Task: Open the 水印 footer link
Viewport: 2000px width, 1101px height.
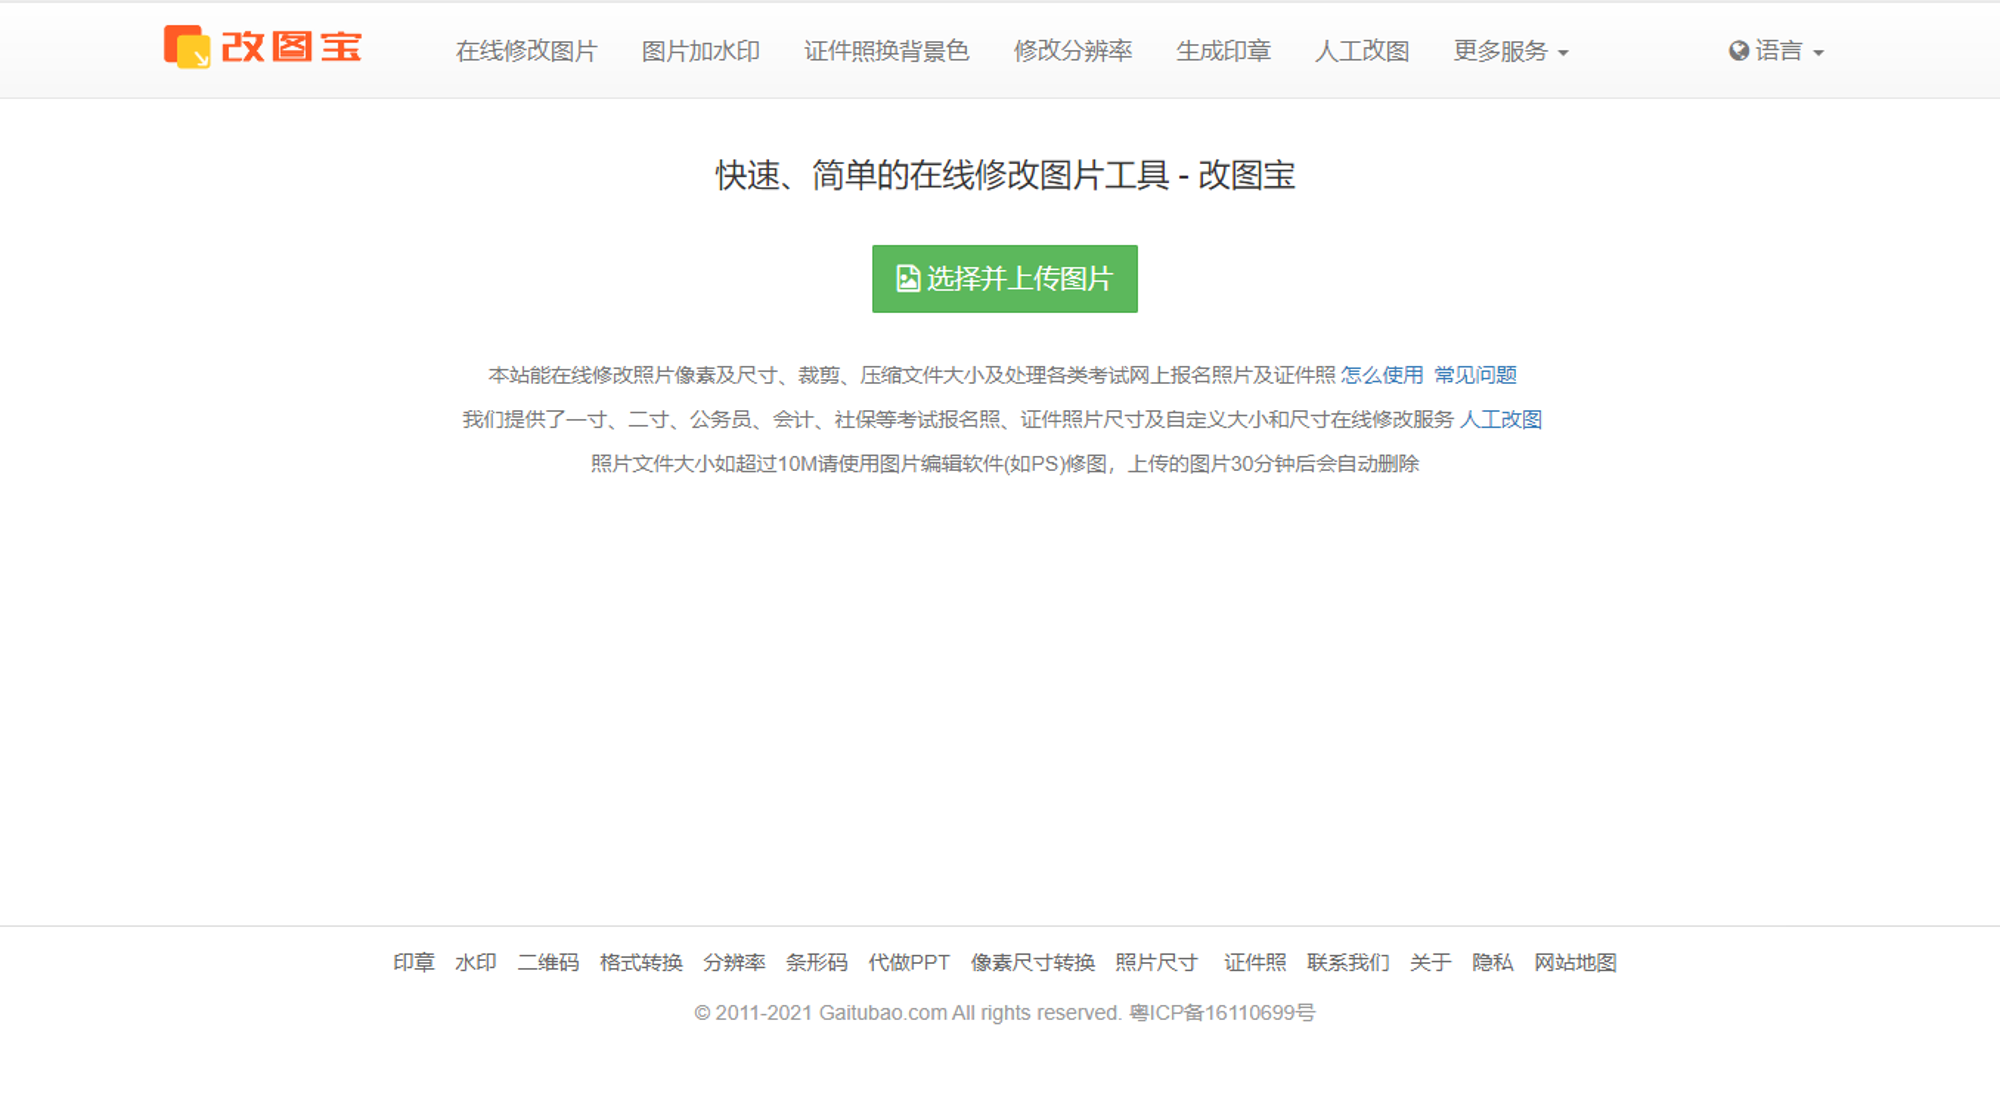Action: 476,962
